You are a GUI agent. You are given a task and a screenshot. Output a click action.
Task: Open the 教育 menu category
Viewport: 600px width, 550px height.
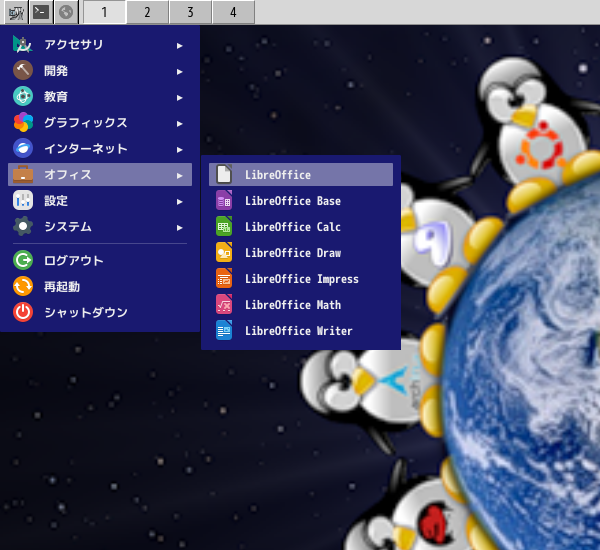tap(100, 96)
